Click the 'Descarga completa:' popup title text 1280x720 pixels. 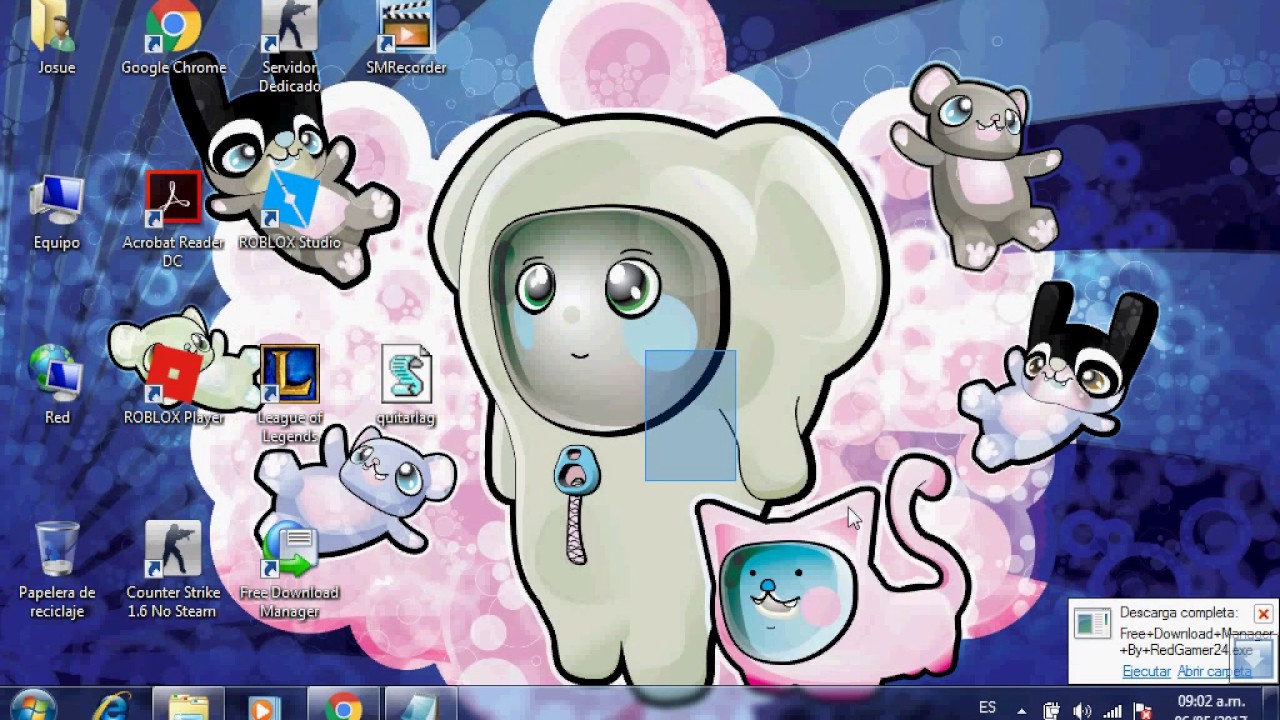1178,612
